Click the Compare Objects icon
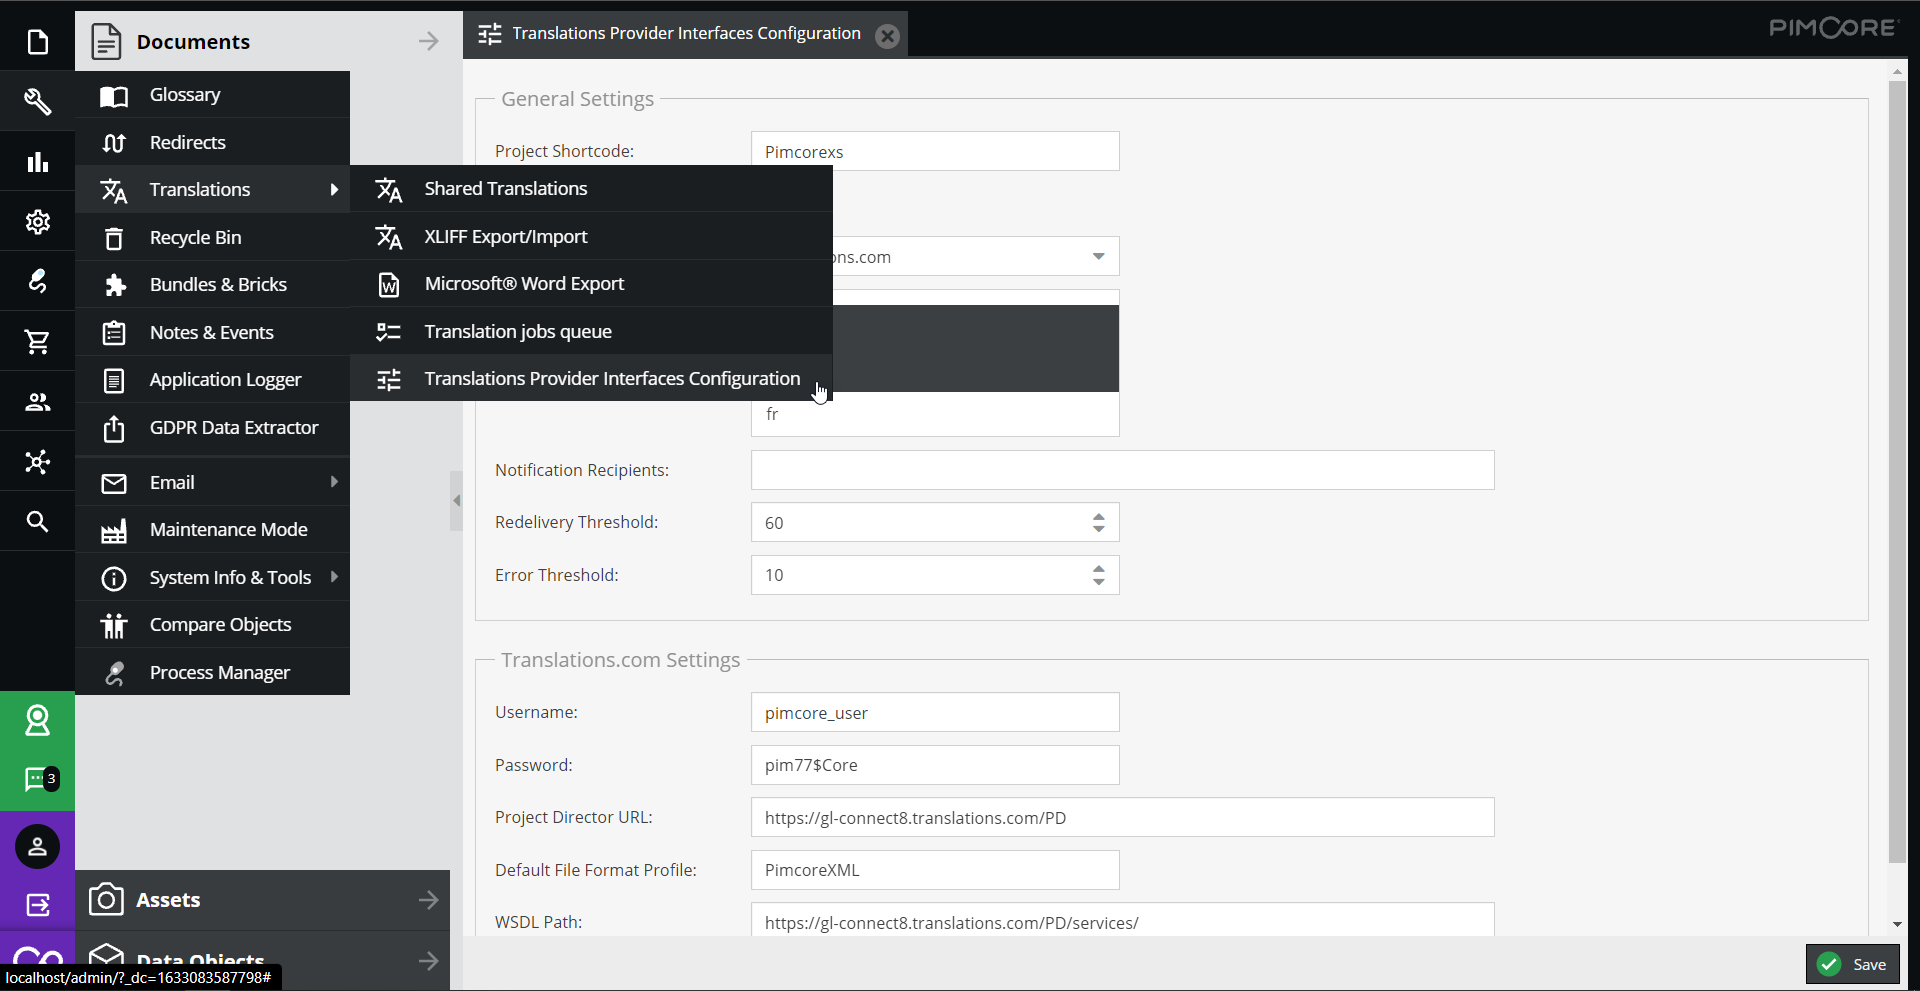The height and width of the screenshot is (991, 1920). click(x=114, y=626)
